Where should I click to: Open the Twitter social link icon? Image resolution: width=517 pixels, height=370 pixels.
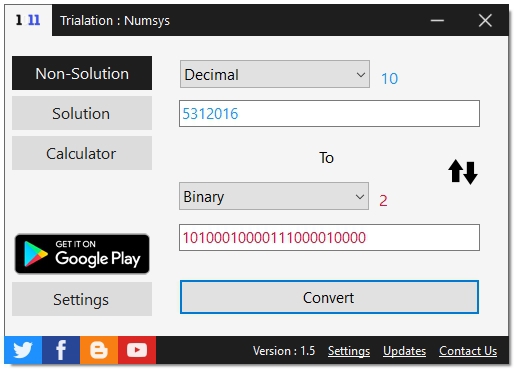23,350
